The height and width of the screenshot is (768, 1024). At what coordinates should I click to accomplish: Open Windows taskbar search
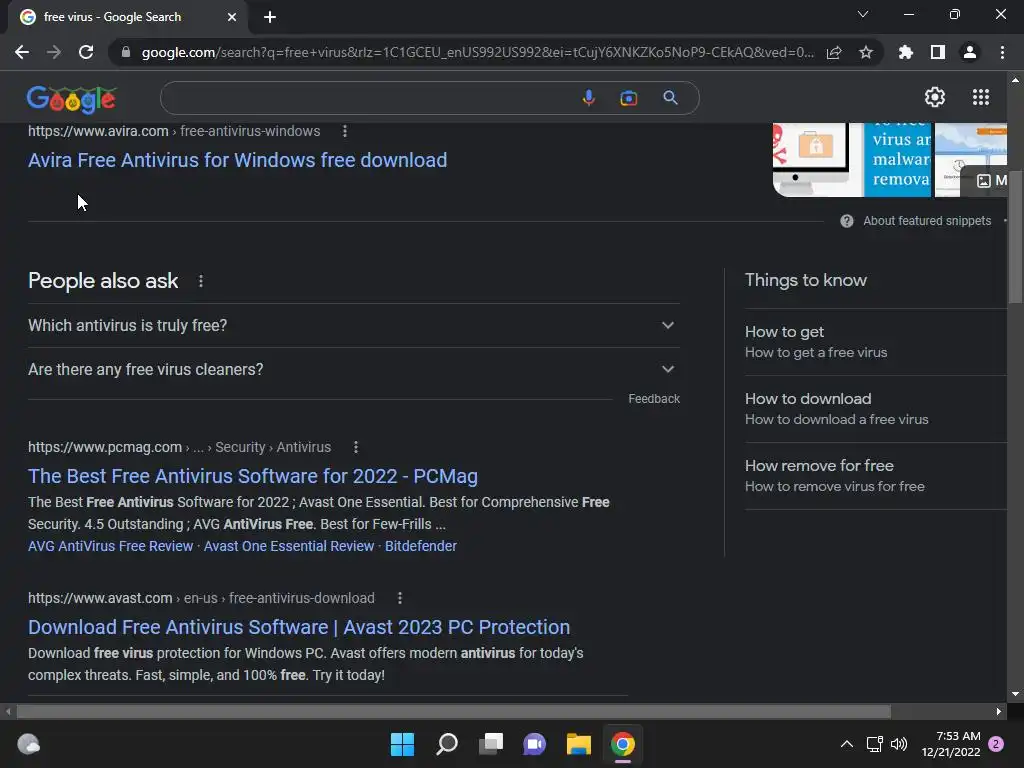coord(447,744)
